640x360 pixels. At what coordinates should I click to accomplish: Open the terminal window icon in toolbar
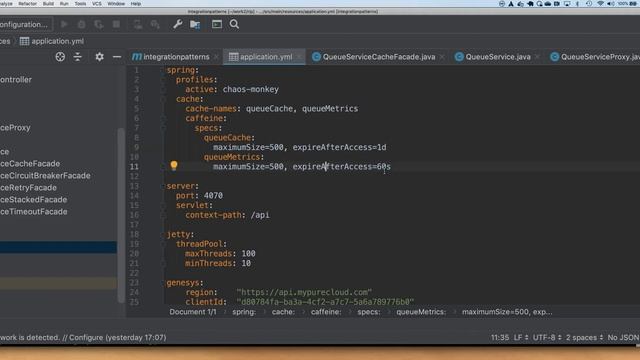(x=217, y=24)
